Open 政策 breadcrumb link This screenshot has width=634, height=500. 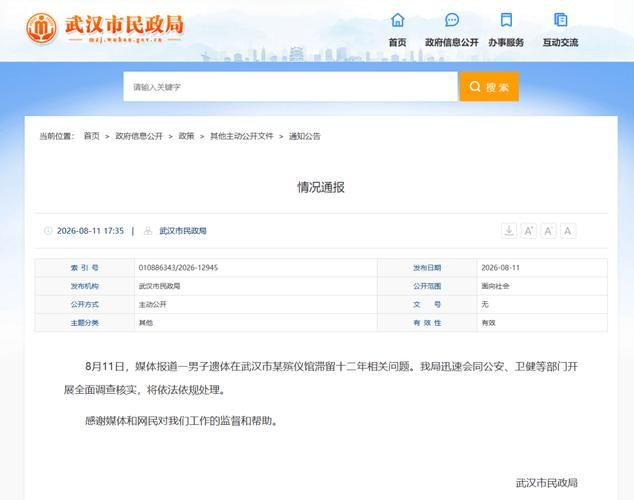186,136
